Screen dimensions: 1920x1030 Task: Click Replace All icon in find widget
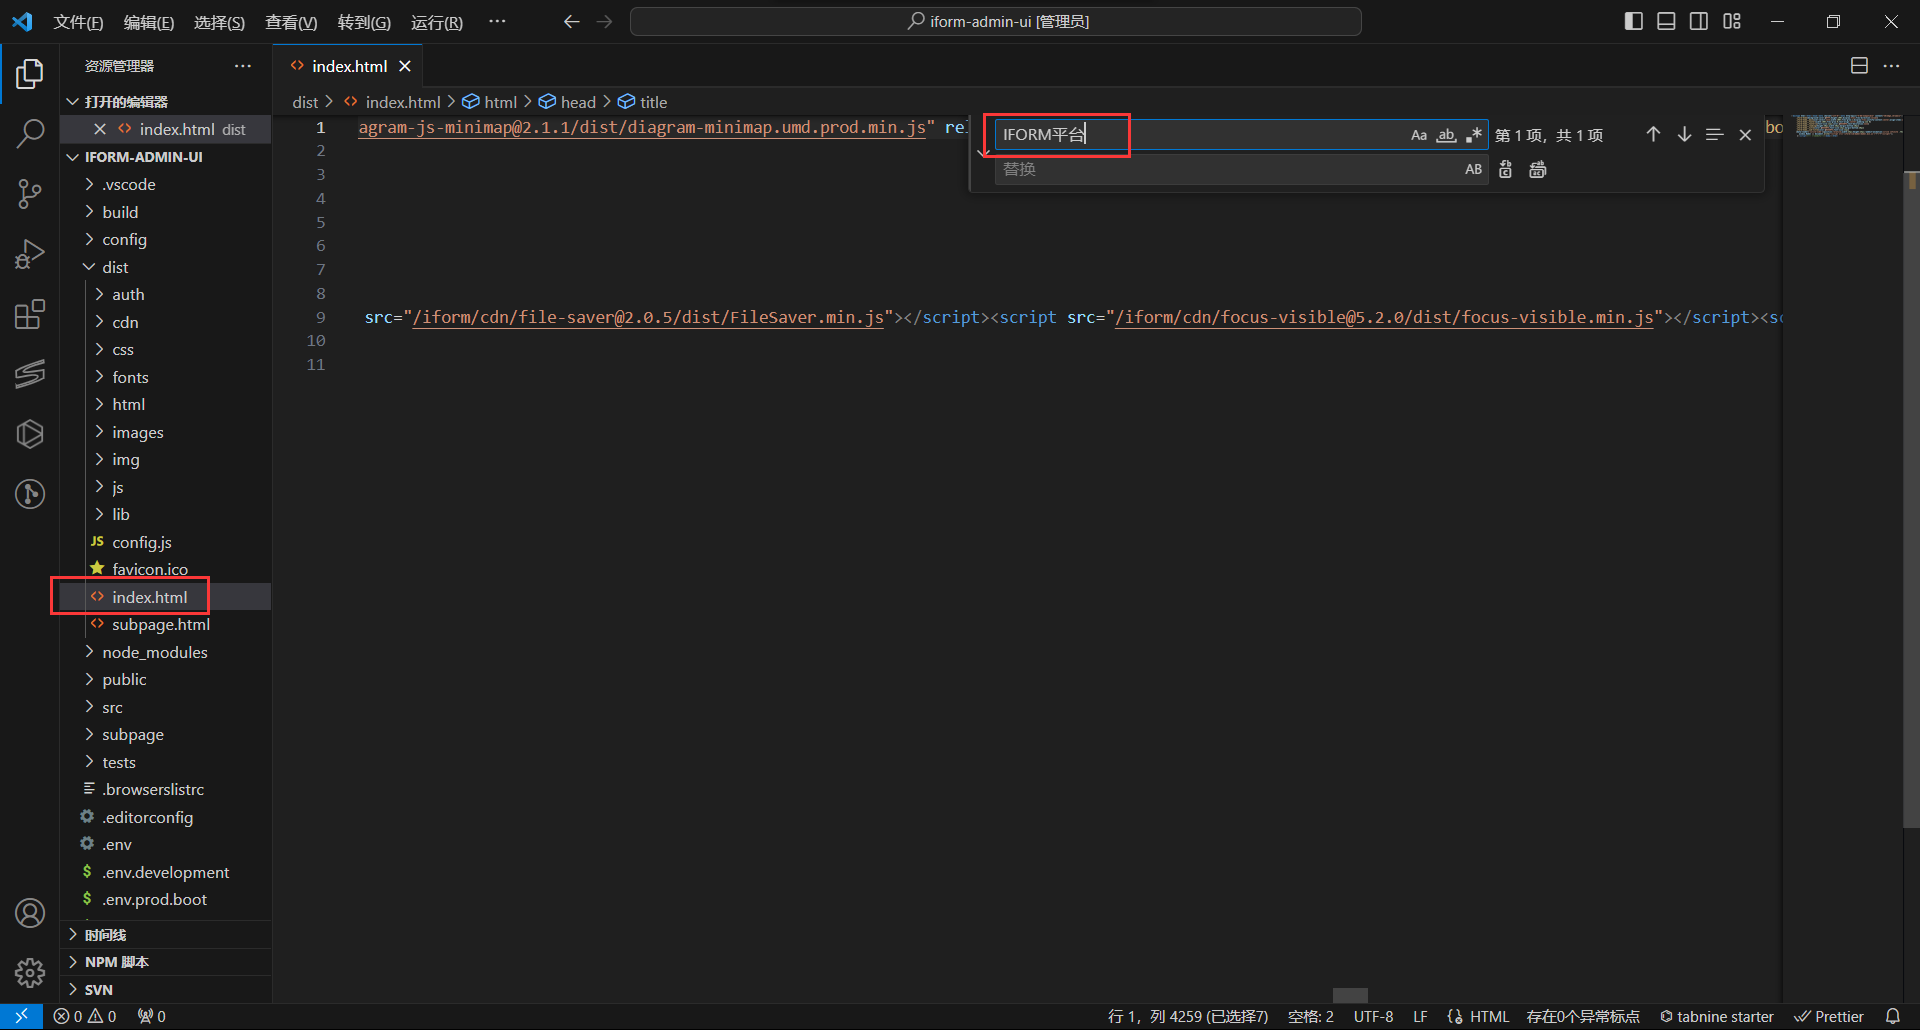pos(1538,170)
